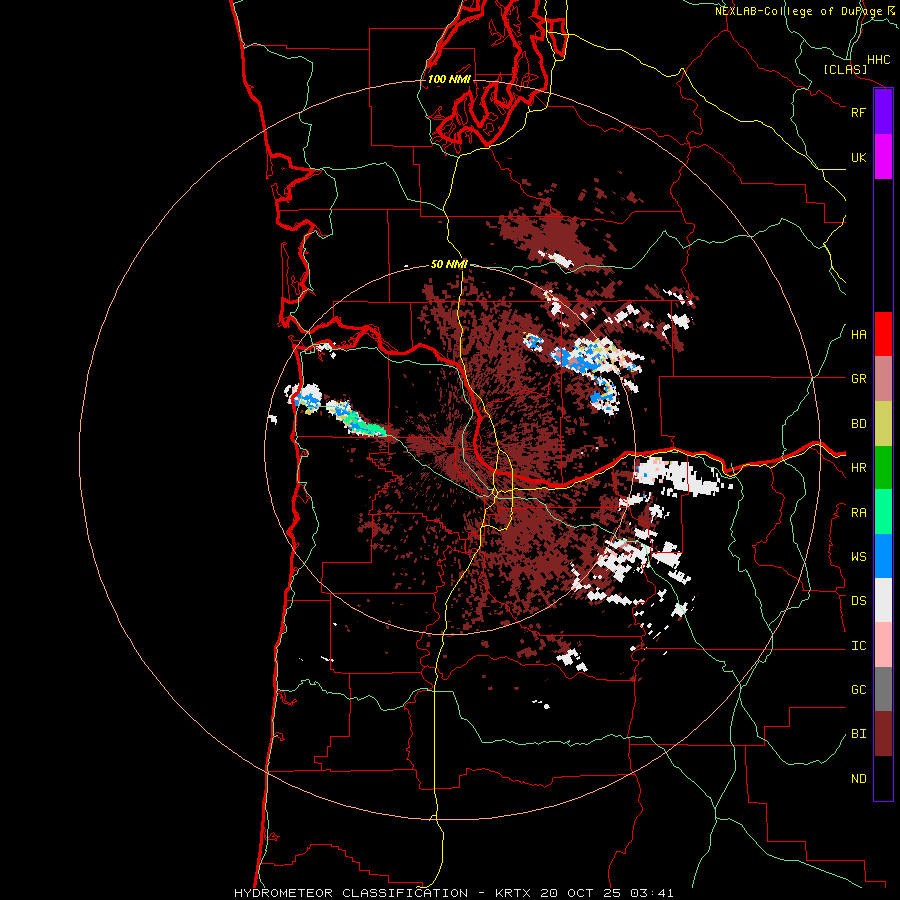This screenshot has height=900, width=900.
Task: Click the blue WS legend swatch
Action: click(x=883, y=556)
